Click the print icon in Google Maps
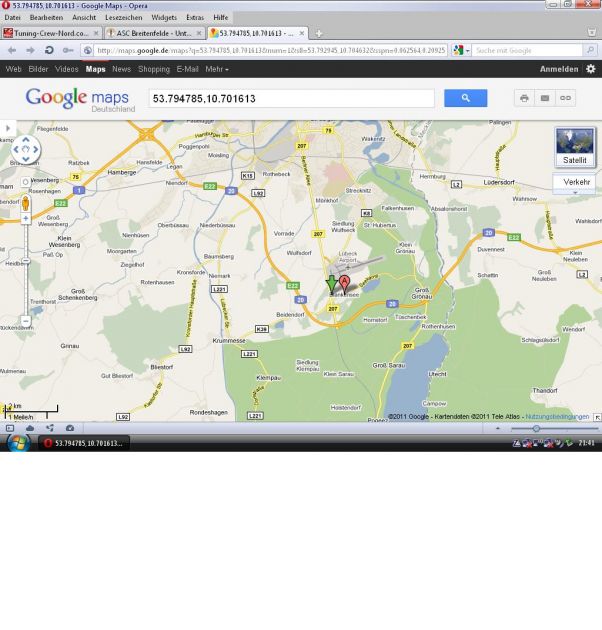The height and width of the screenshot is (630, 602). click(x=524, y=98)
